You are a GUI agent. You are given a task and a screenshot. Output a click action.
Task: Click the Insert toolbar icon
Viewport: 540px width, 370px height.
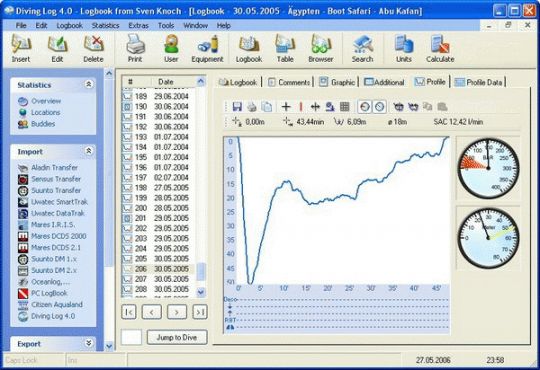point(21,49)
